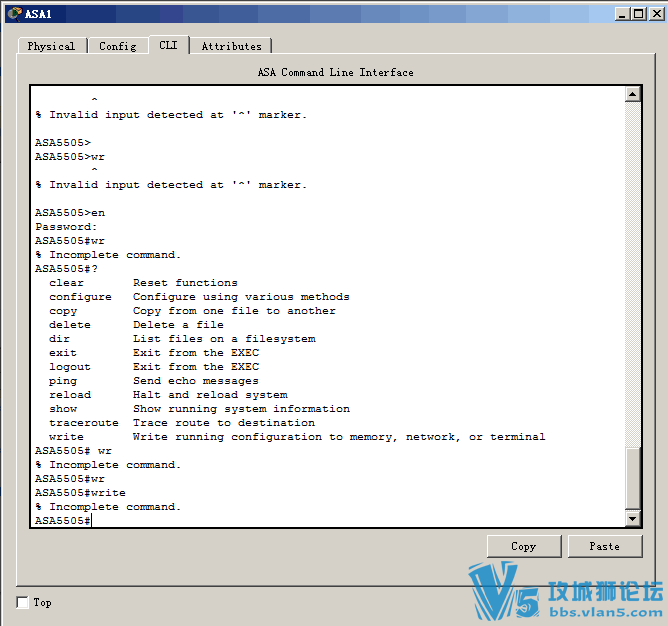Viewport: 668px width, 626px height.
Task: Click the scrollbar up arrow in CLI
Action: (633, 94)
